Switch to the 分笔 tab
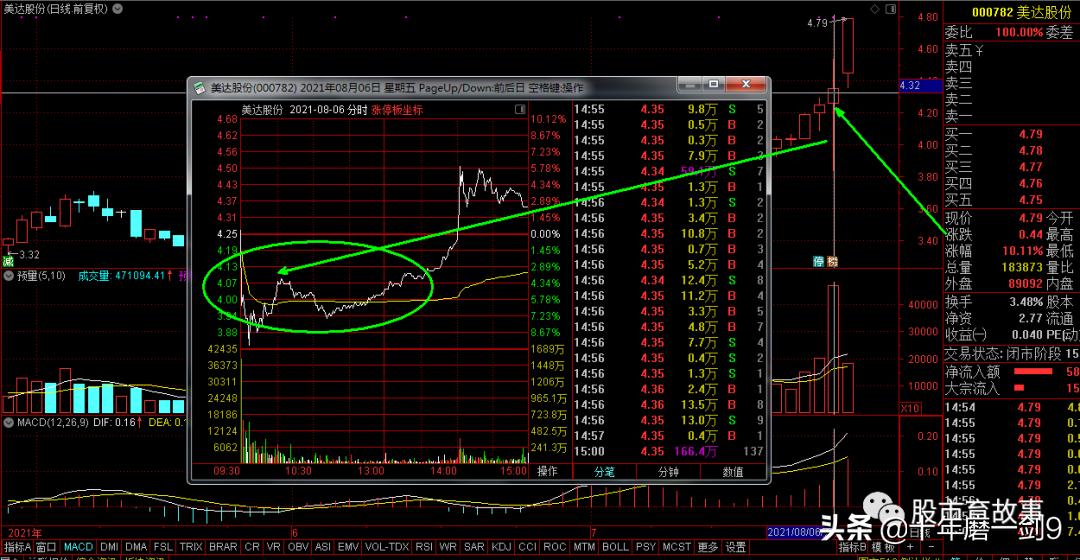 point(604,471)
